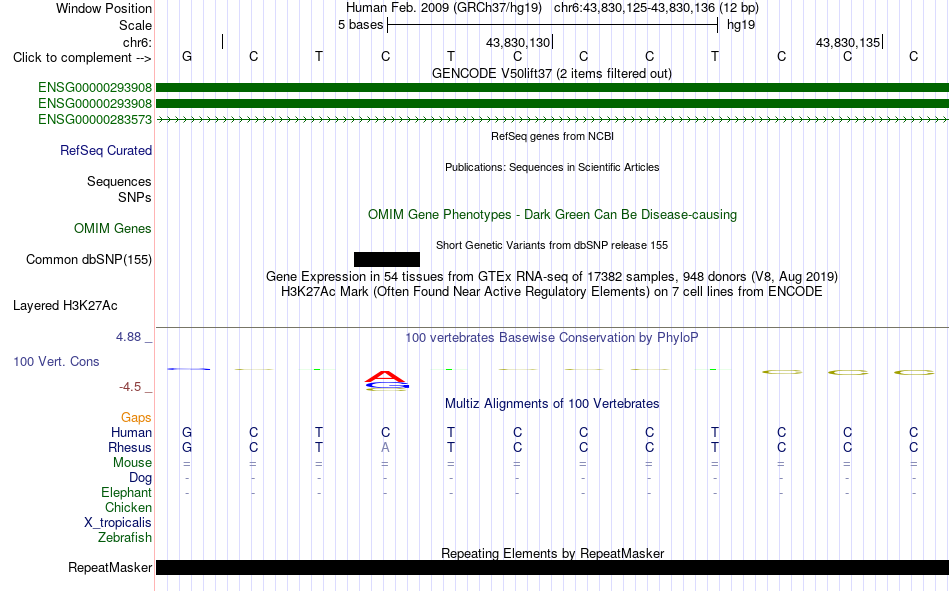Click the Mouse species label
The width and height of the screenshot is (950, 591).
click(x=132, y=462)
